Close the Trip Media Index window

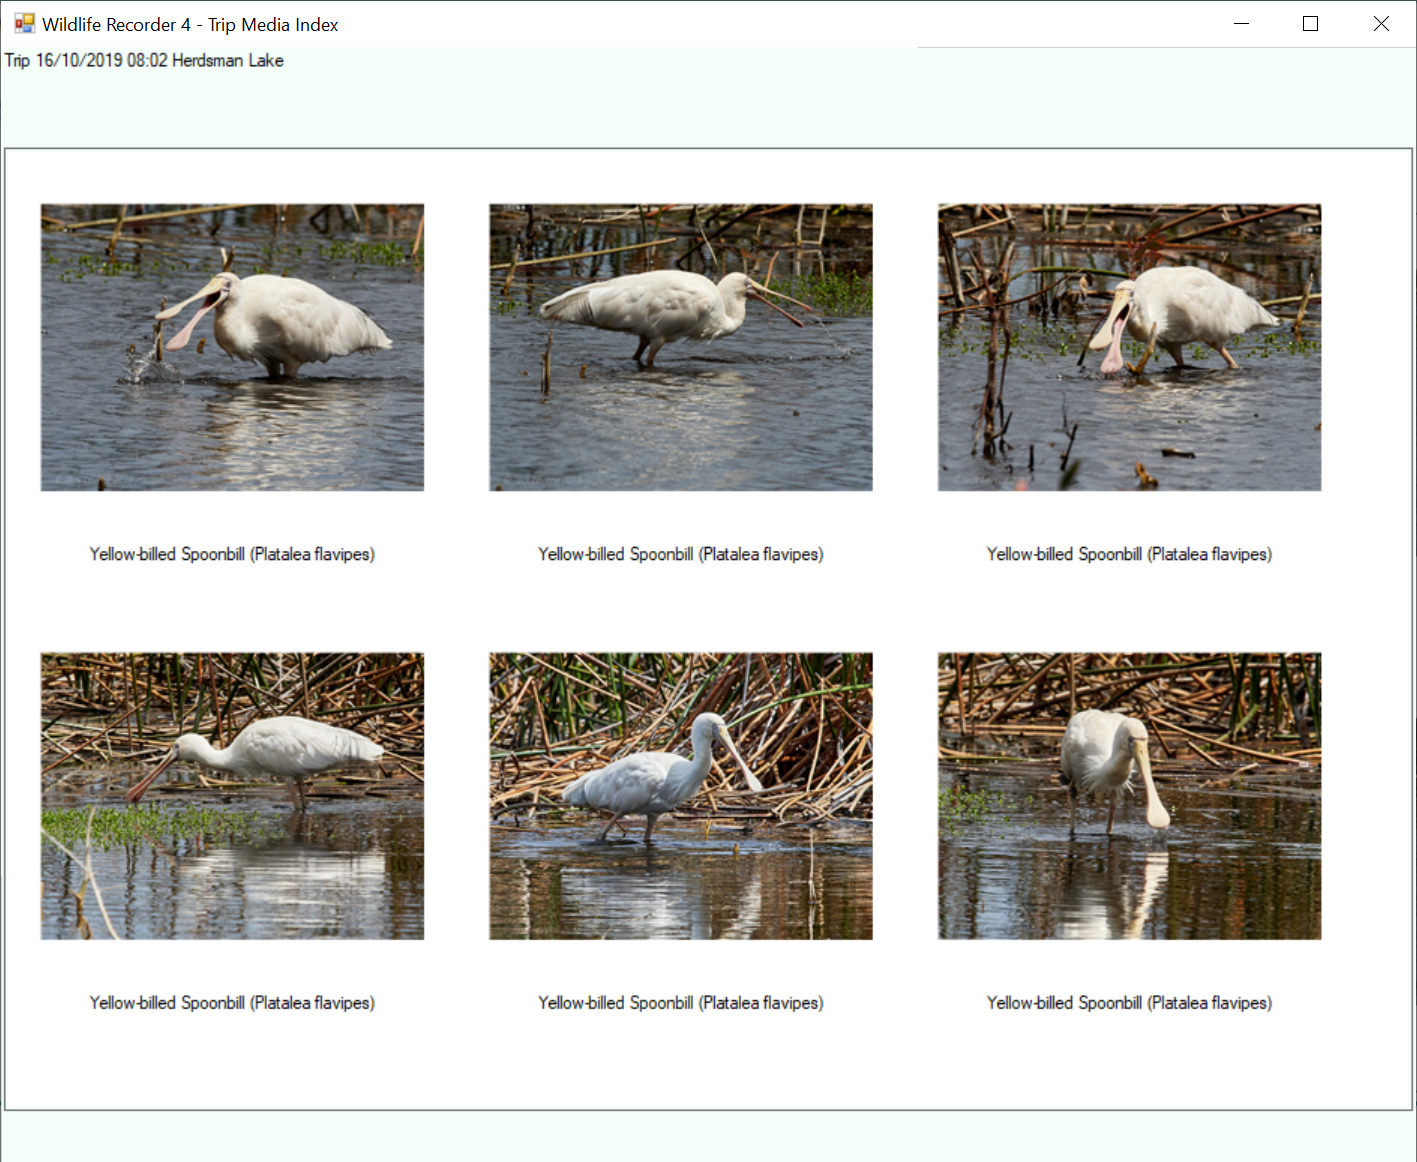tap(1381, 23)
